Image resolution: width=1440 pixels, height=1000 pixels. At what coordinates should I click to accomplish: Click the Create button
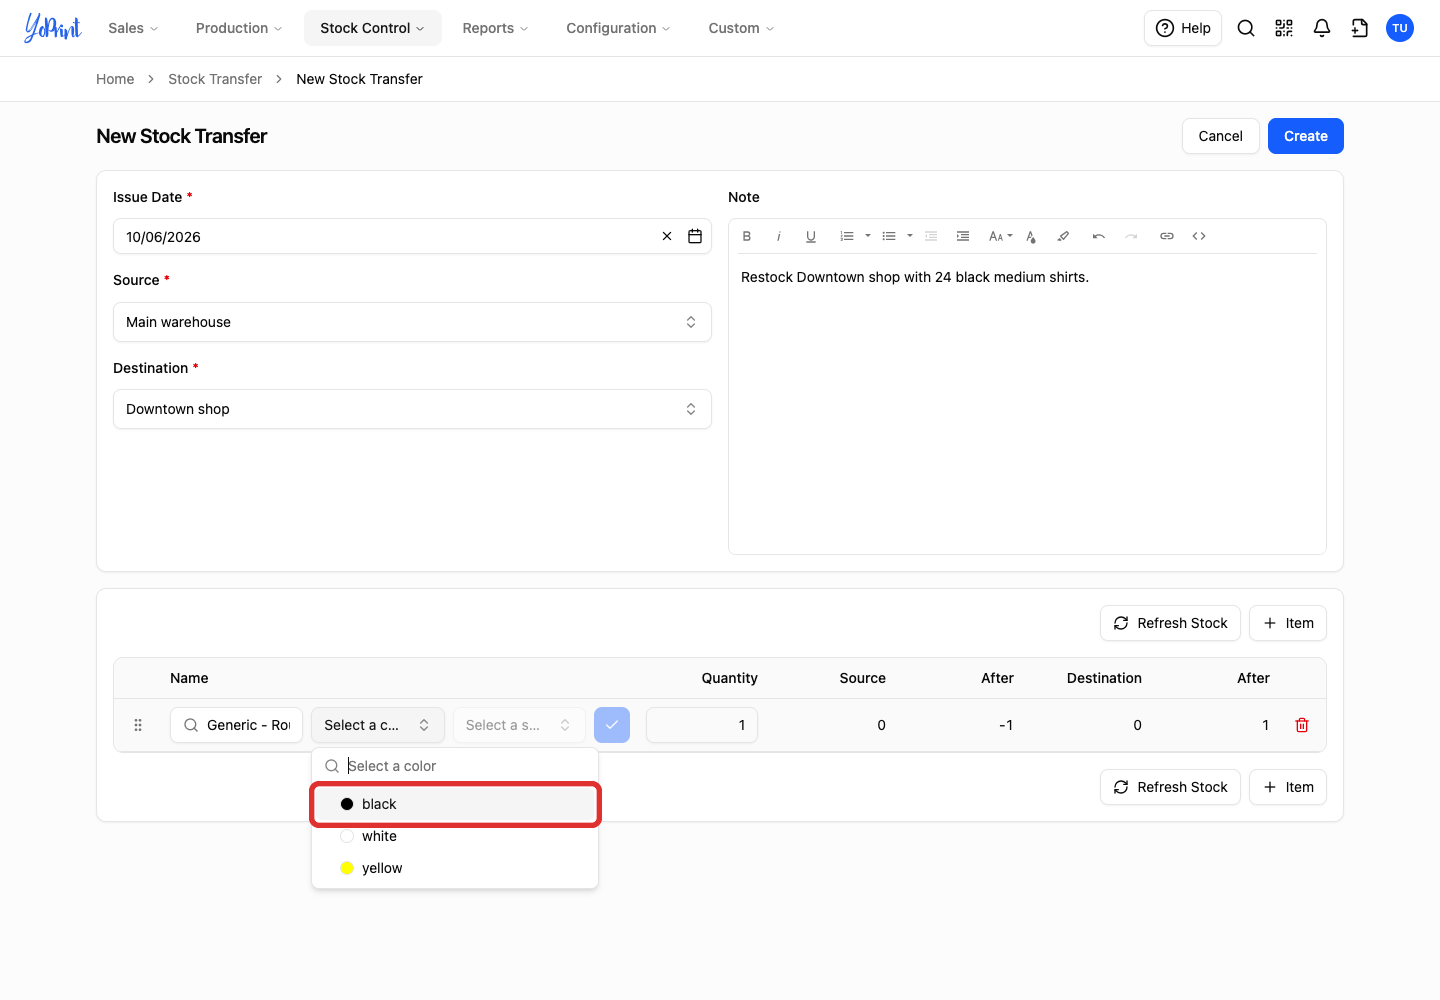[1306, 136]
